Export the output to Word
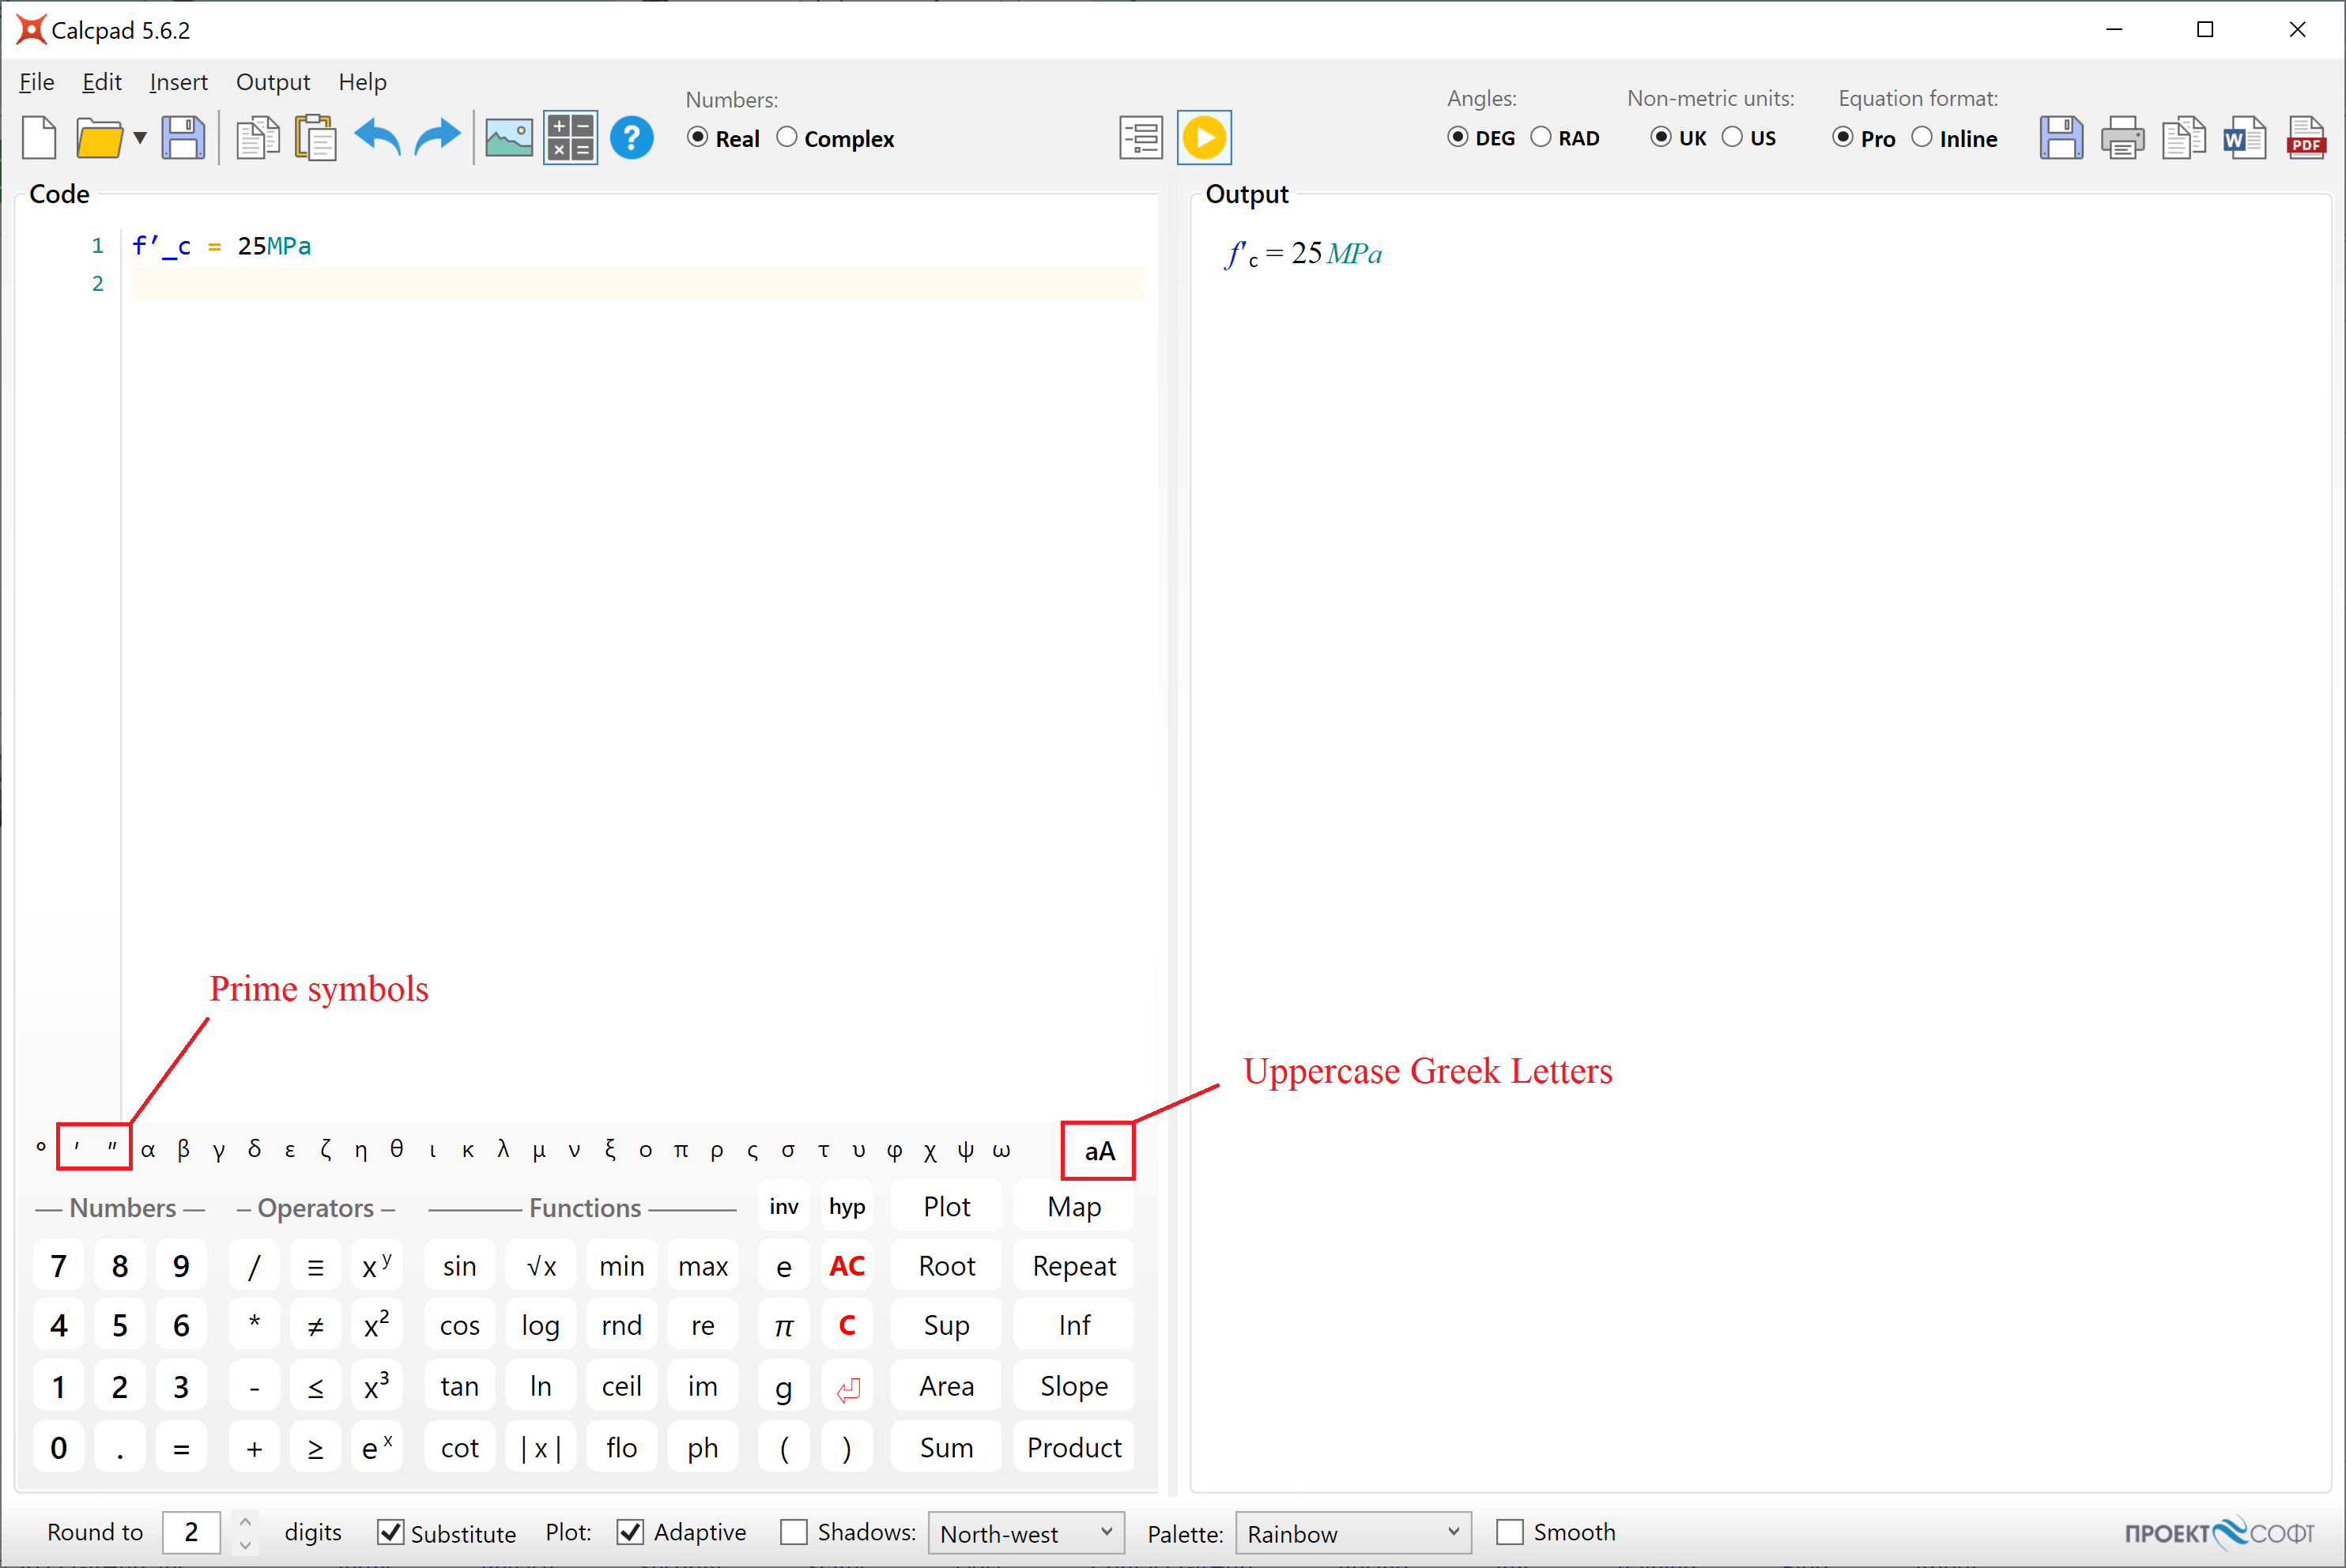 [x=2244, y=137]
